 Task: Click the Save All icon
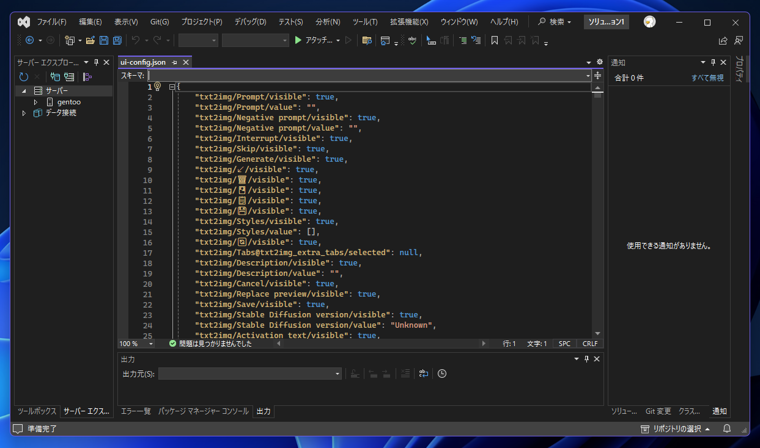tap(117, 41)
